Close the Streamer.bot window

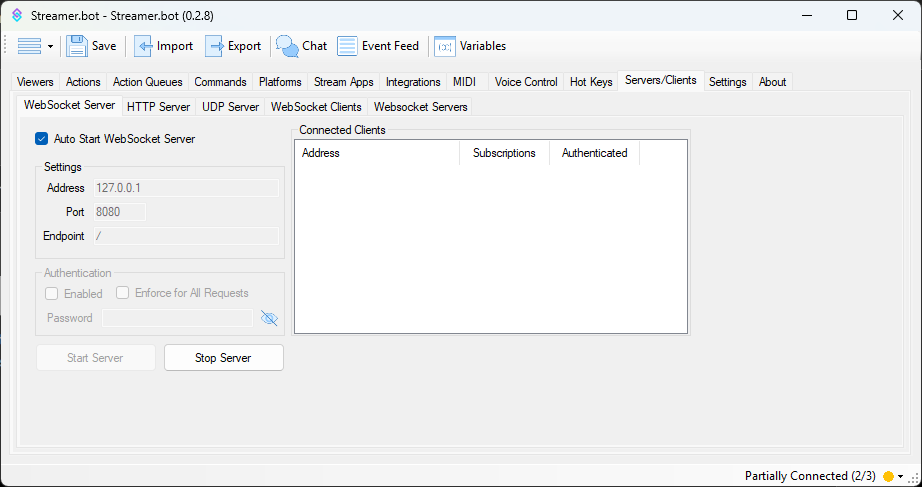pos(898,15)
